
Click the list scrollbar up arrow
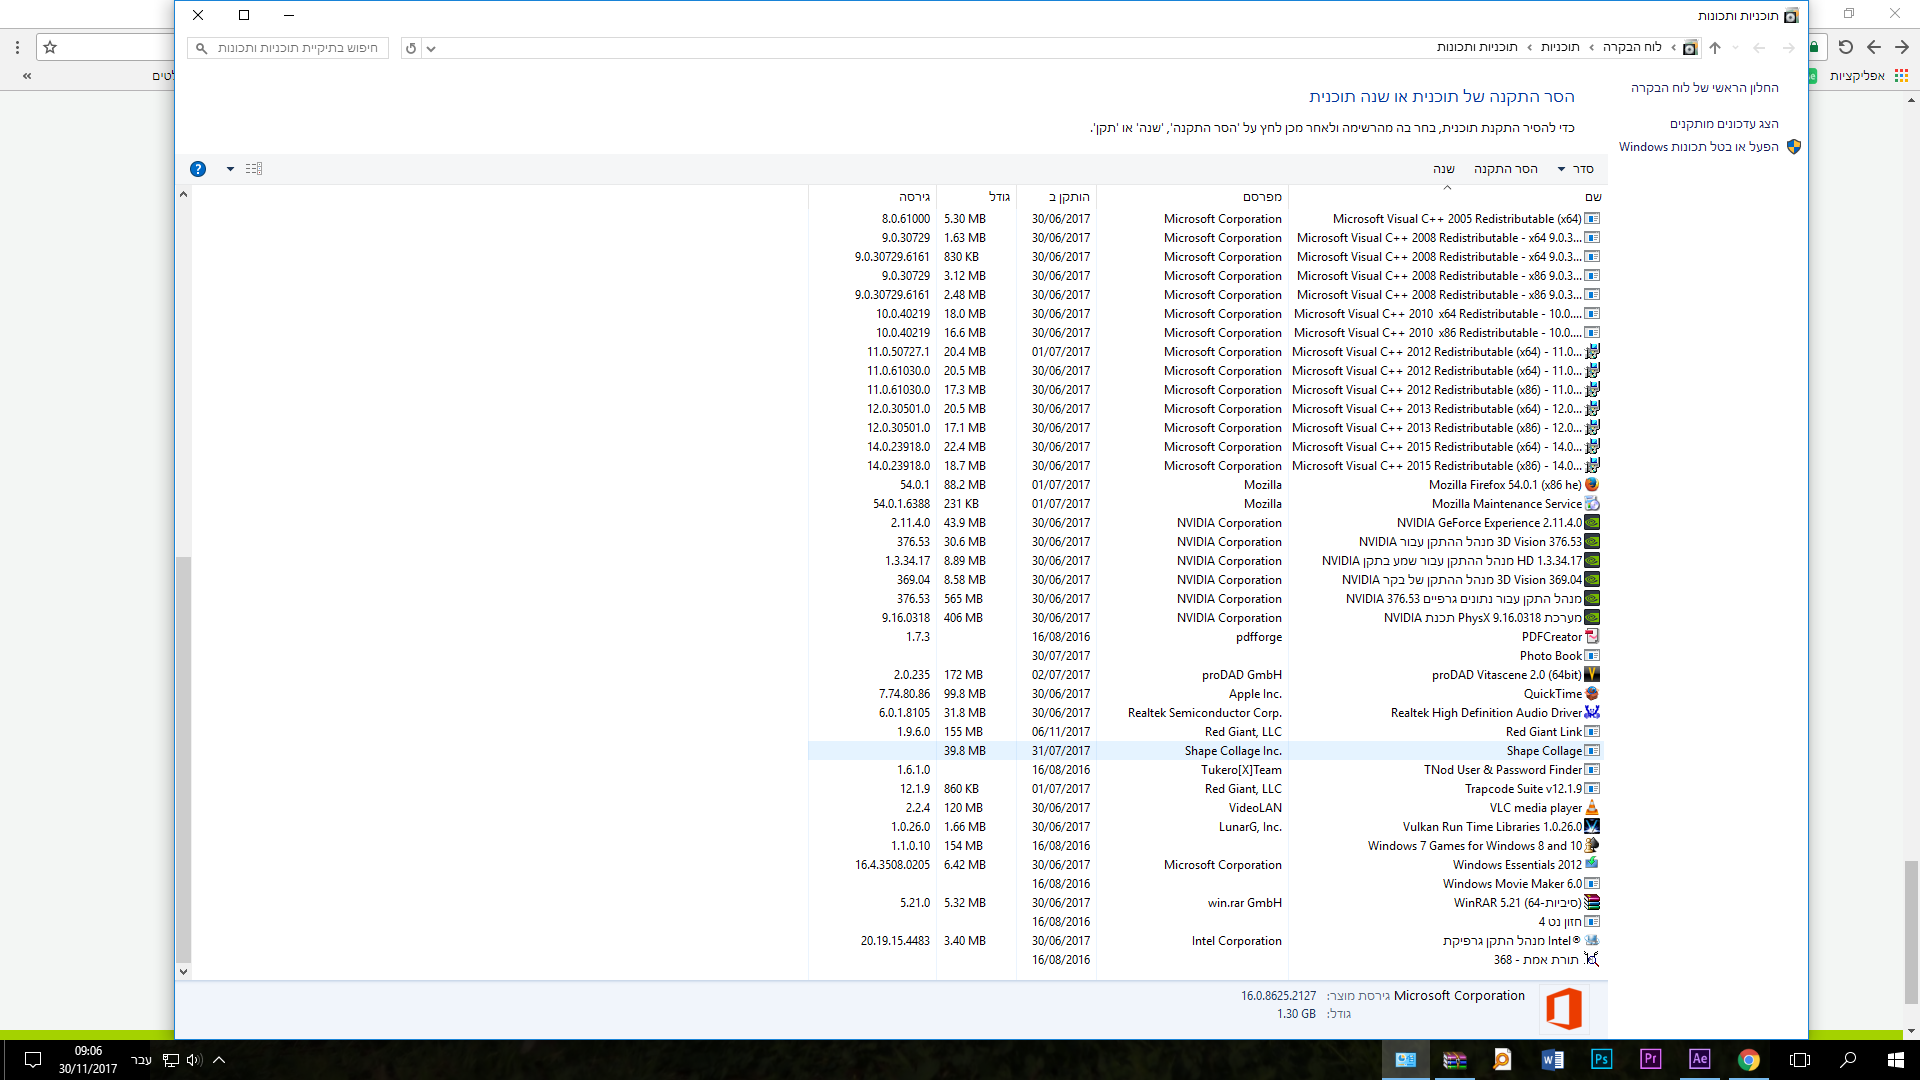(183, 194)
